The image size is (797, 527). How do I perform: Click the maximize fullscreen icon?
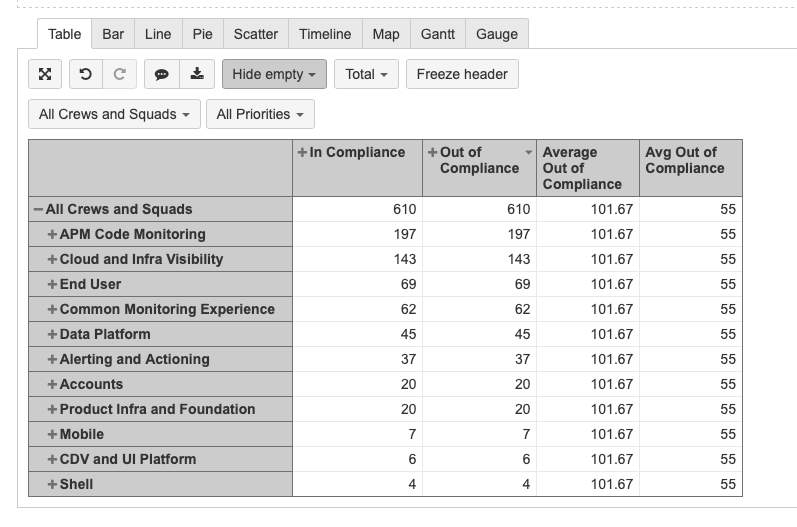pos(45,74)
